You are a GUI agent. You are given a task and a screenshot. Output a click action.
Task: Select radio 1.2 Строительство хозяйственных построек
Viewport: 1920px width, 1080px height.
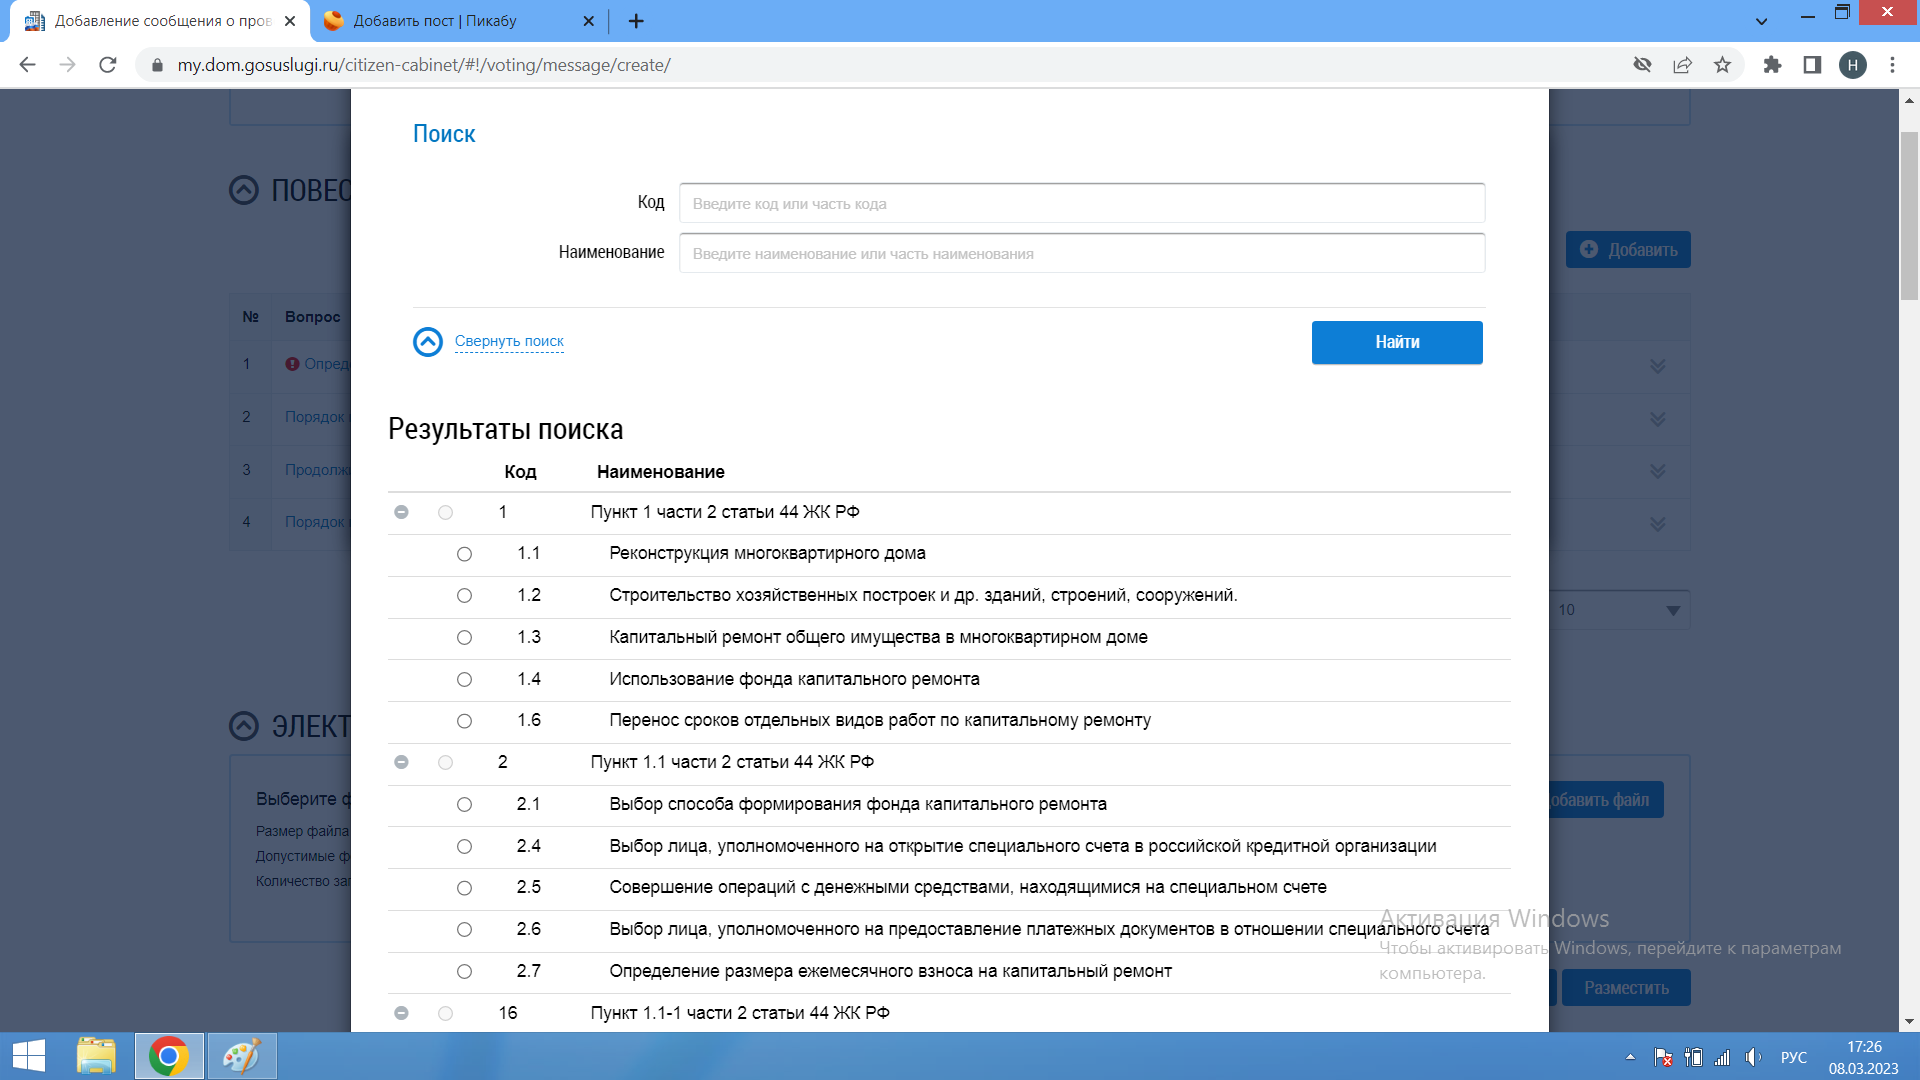point(464,596)
